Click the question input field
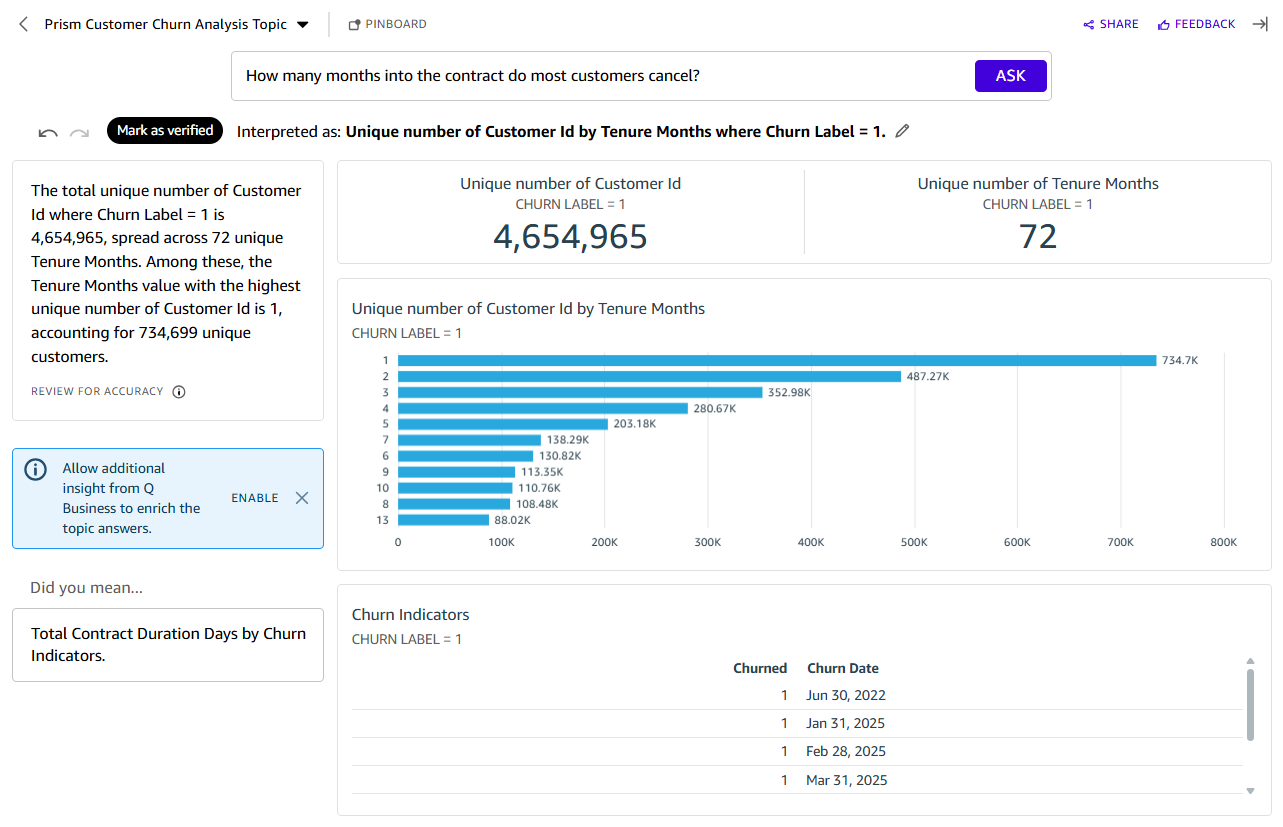1283x827 pixels. pyautogui.click(x=600, y=76)
